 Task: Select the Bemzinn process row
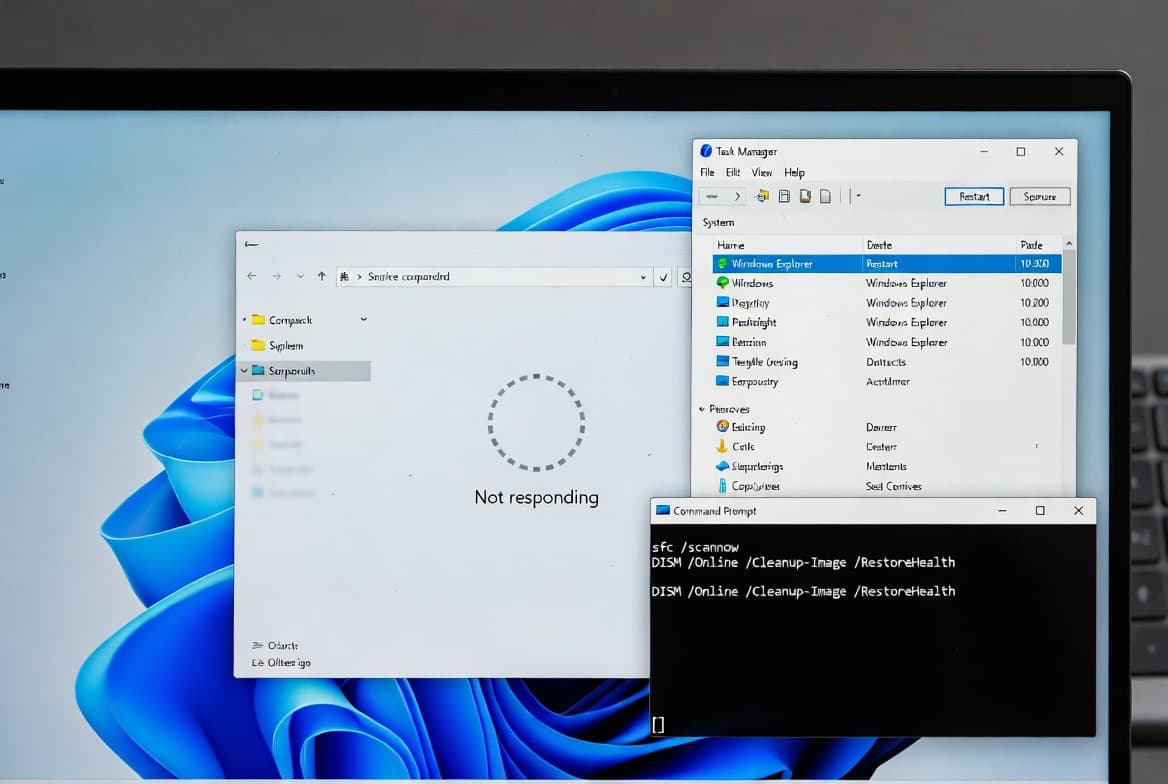(x=886, y=342)
